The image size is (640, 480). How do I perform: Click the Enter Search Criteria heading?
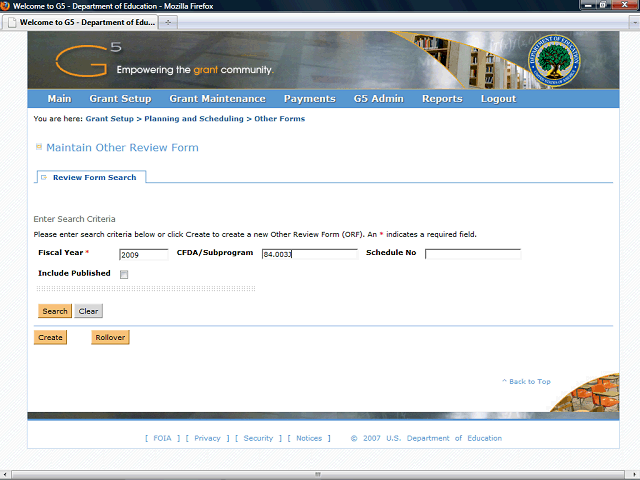click(x=74, y=219)
